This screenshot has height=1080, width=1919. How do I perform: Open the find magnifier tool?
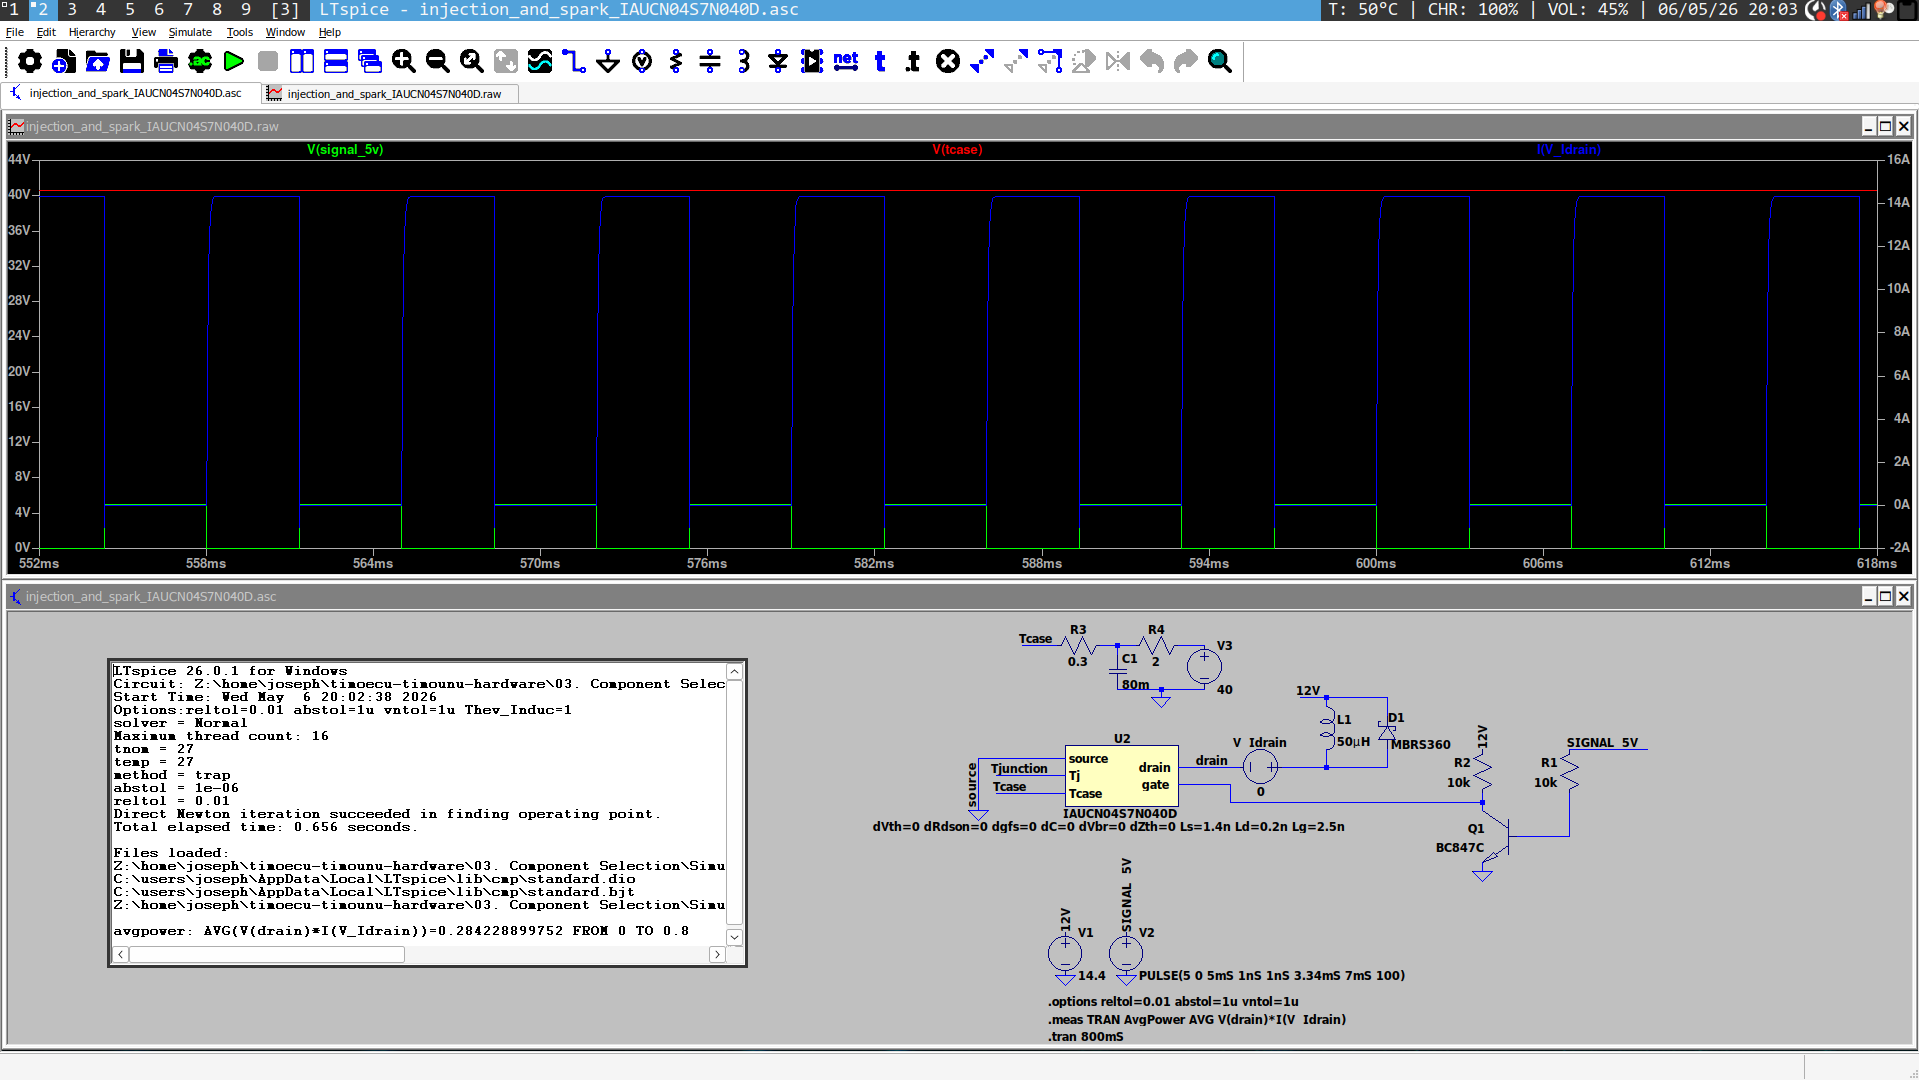[1220, 62]
